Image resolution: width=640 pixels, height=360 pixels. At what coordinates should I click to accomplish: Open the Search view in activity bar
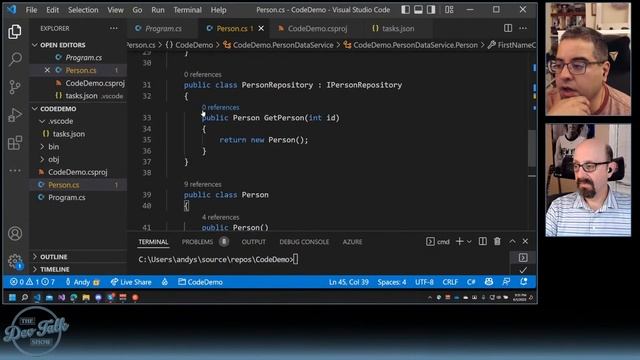point(15,59)
